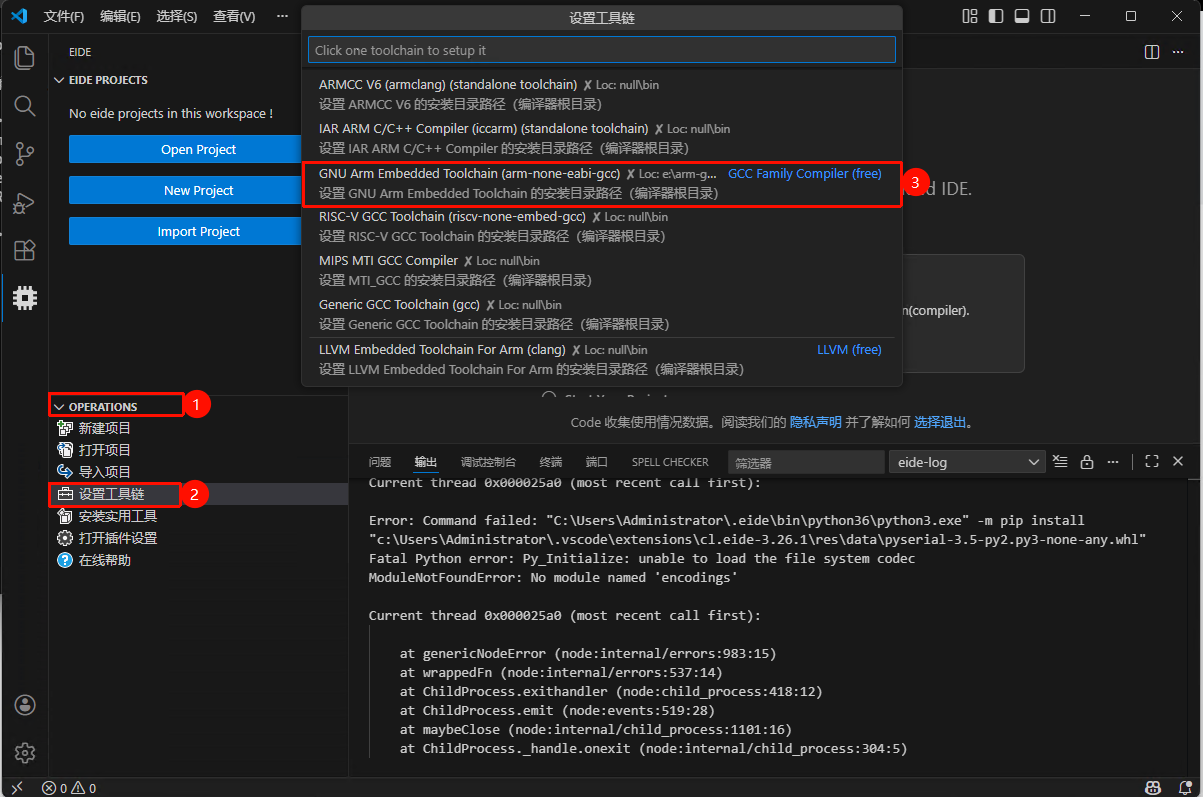The width and height of the screenshot is (1203, 797).
Task: Open the Manage gear icon
Action: 25,752
